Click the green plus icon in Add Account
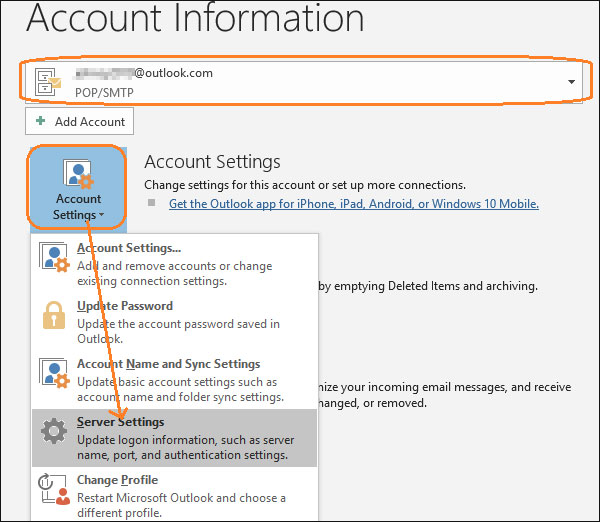The image size is (600, 522). click(40, 121)
